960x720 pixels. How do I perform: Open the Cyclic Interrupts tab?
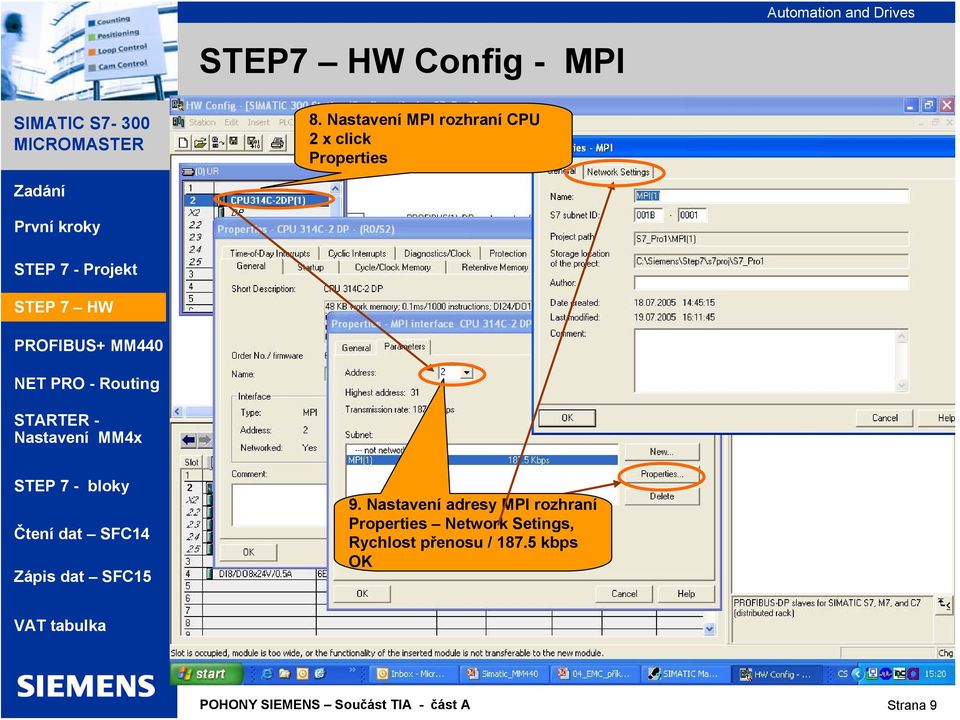pos(357,253)
